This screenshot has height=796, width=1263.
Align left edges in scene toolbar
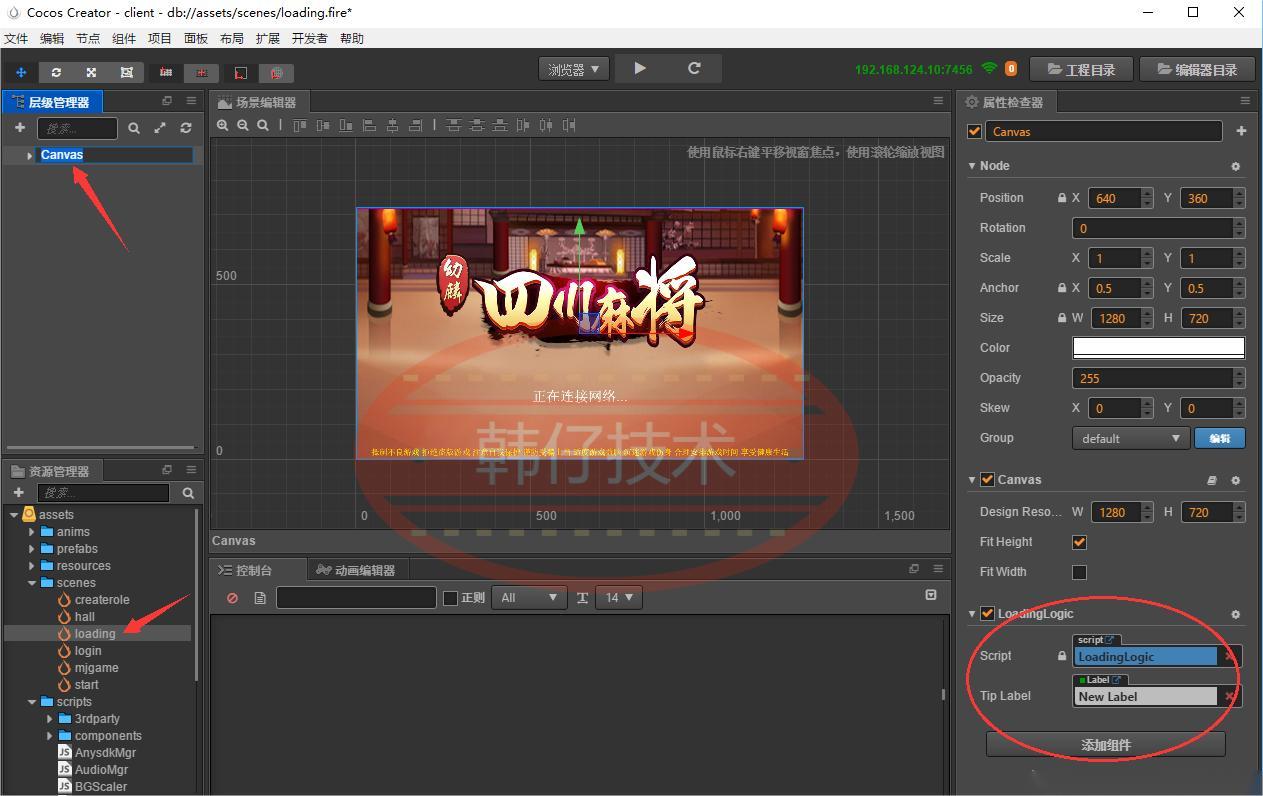click(x=369, y=125)
